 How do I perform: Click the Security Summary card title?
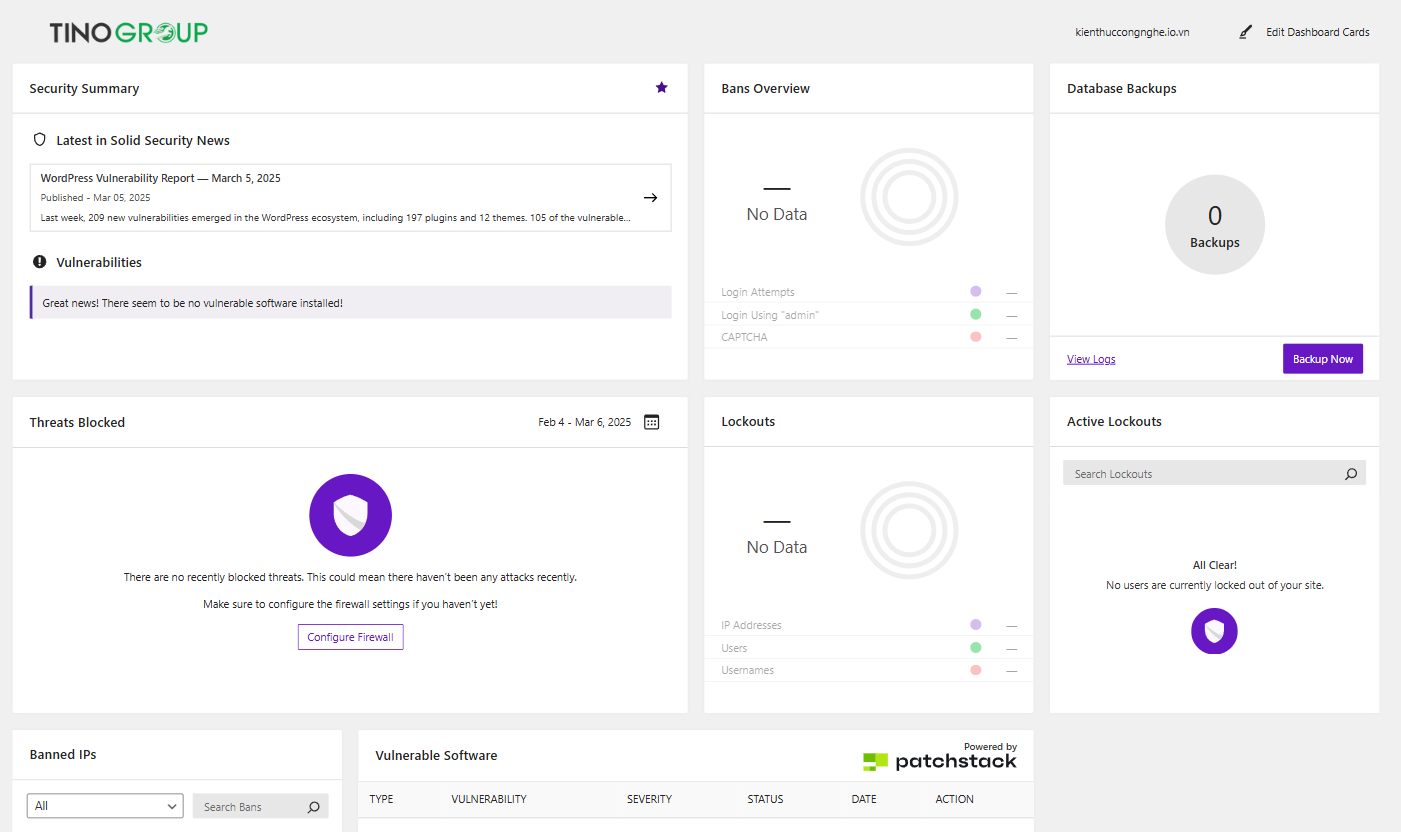pyautogui.click(x=84, y=88)
